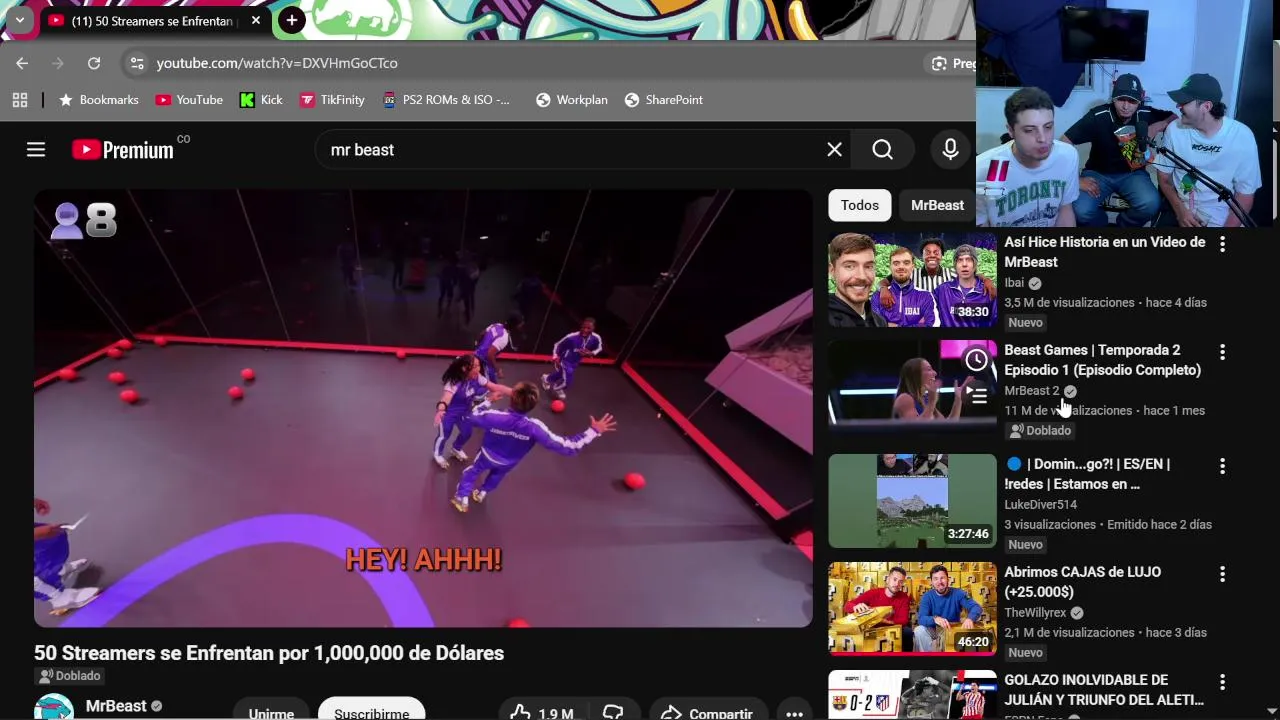Open a new browser tab with plus
This screenshot has height=720, width=1280.
click(291, 20)
